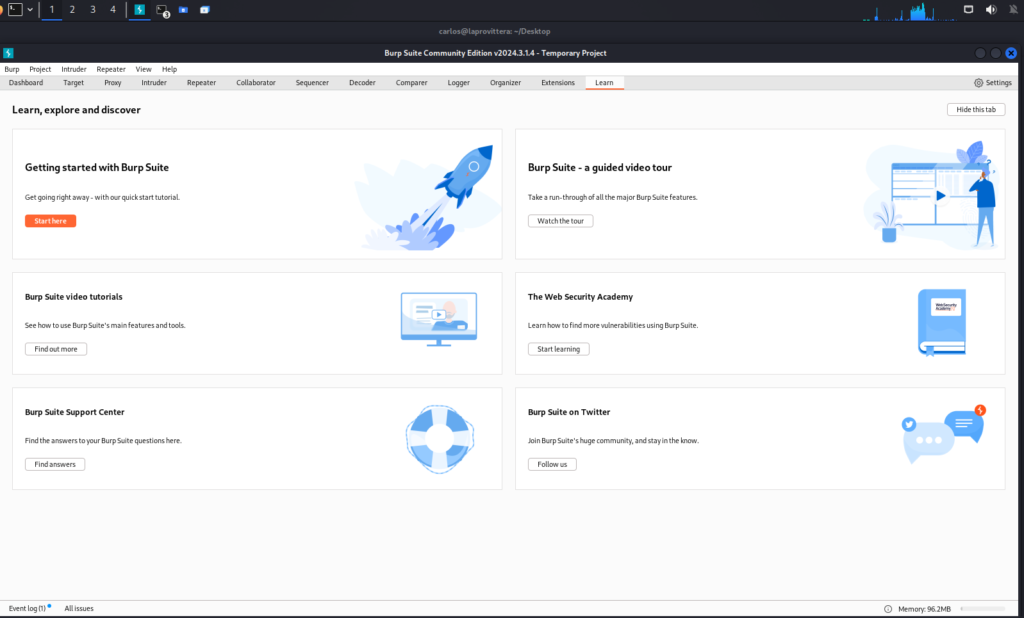Screen dimensions: 1024x618
Task: Switch to the Decoder tab
Action: click(362, 83)
